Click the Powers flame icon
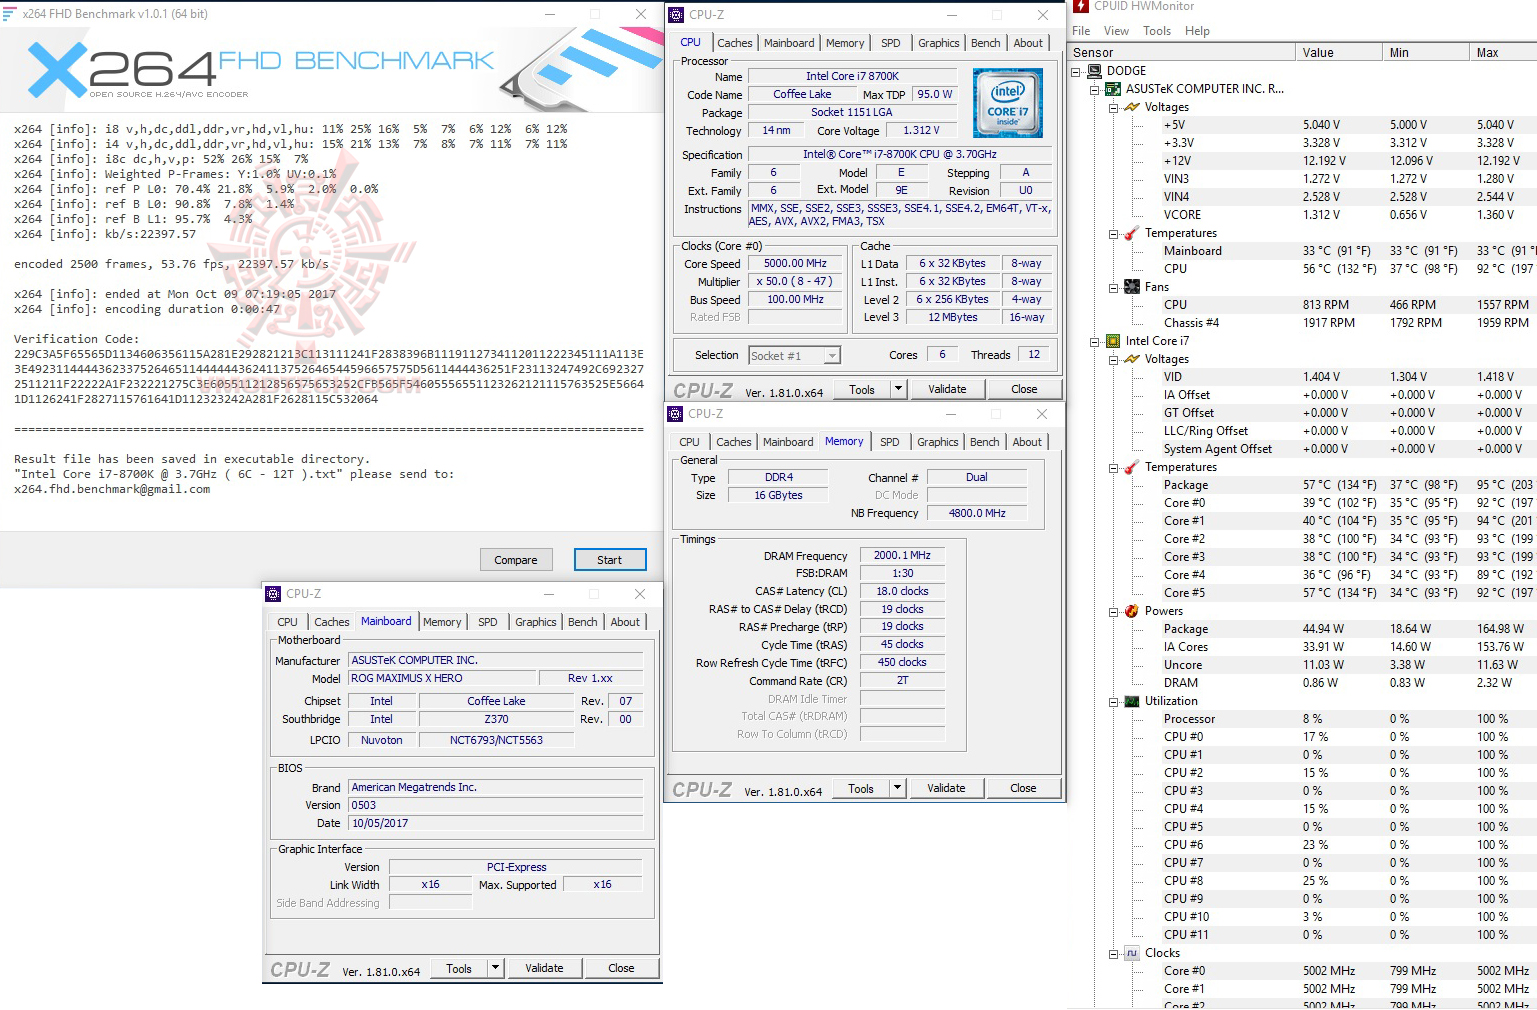 coord(1132,611)
